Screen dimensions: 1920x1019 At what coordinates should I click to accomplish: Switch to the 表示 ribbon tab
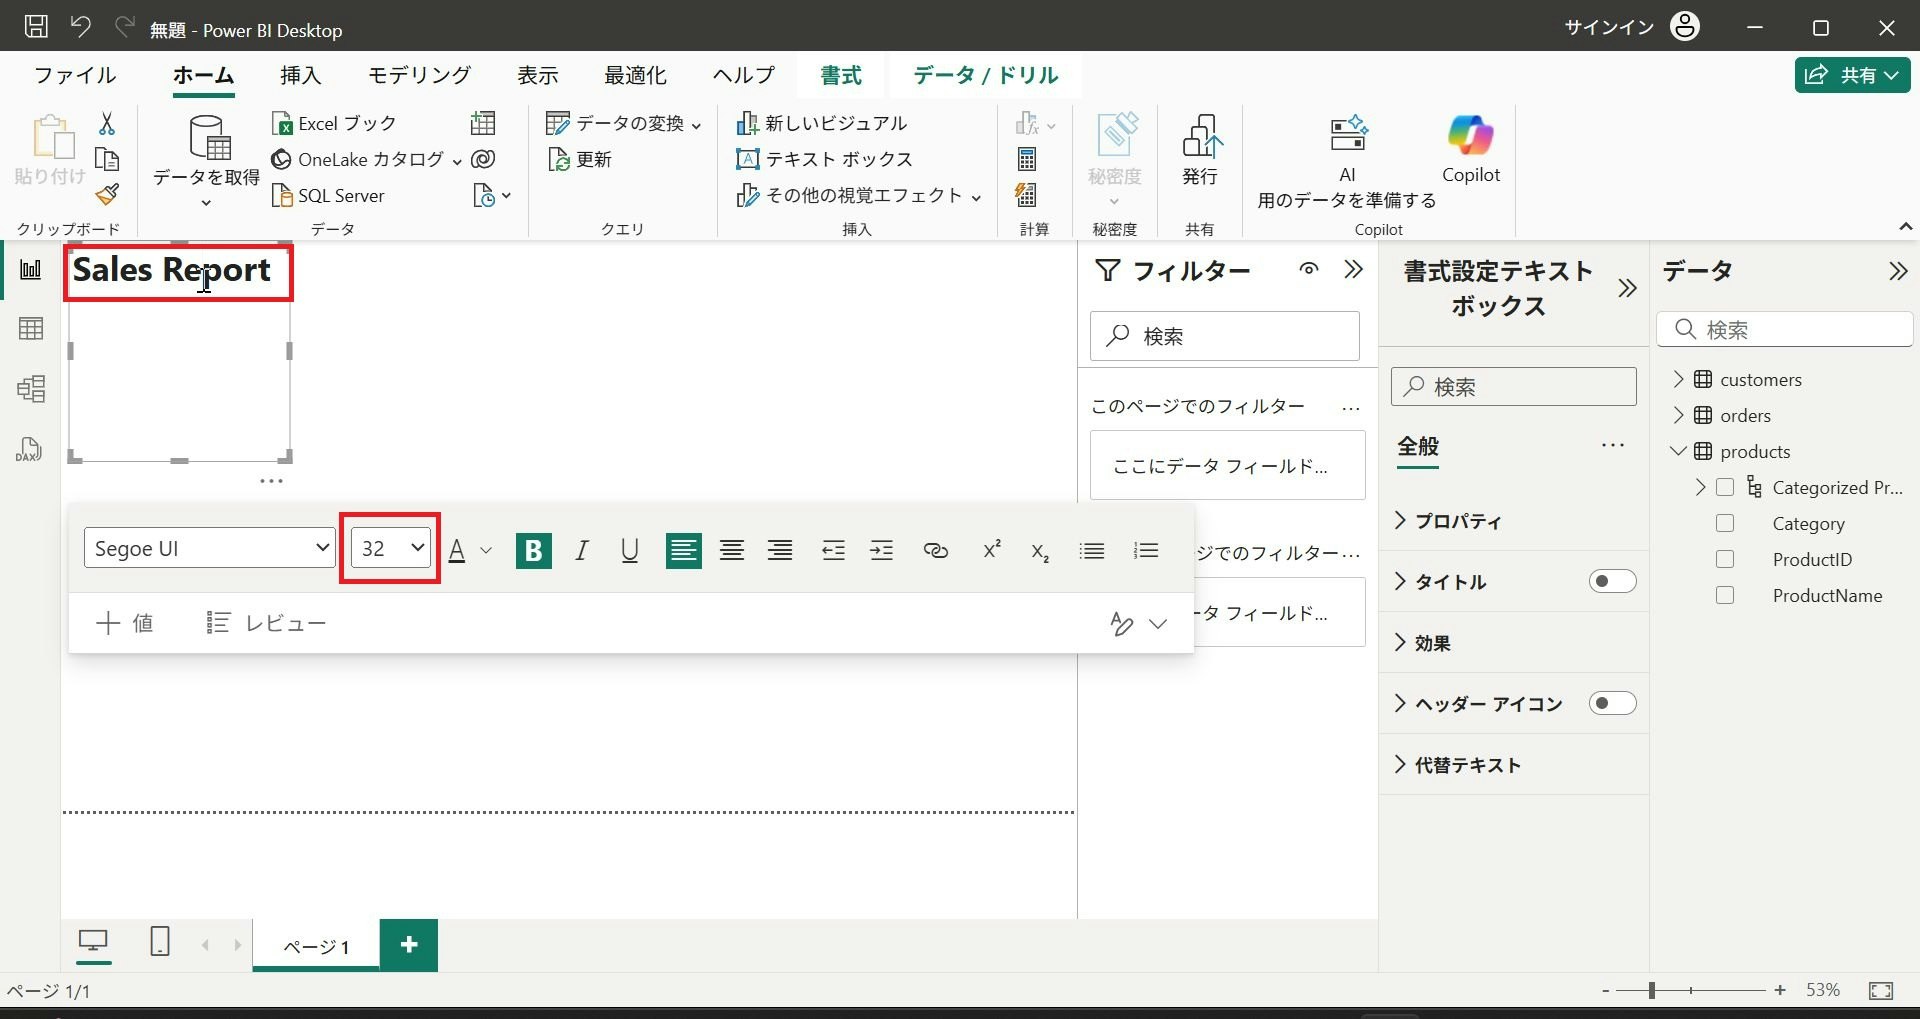[x=537, y=75]
